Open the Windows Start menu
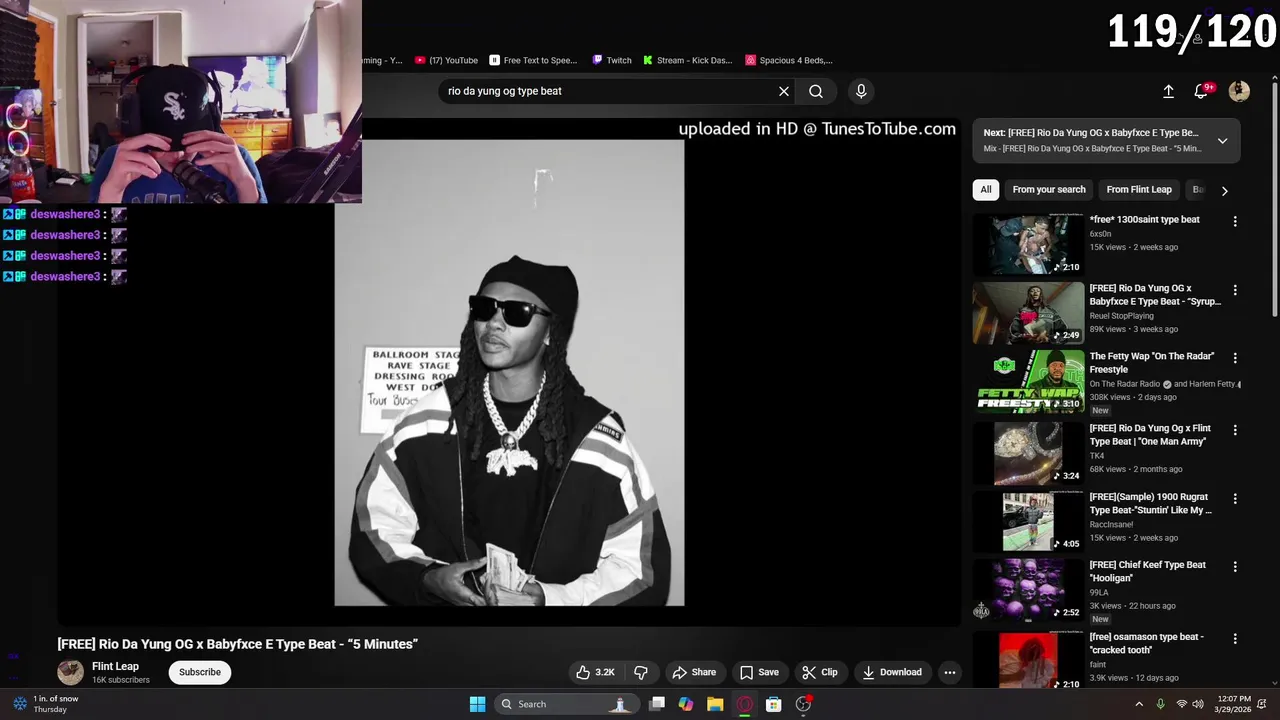Viewport: 1280px width, 720px height. point(477,704)
